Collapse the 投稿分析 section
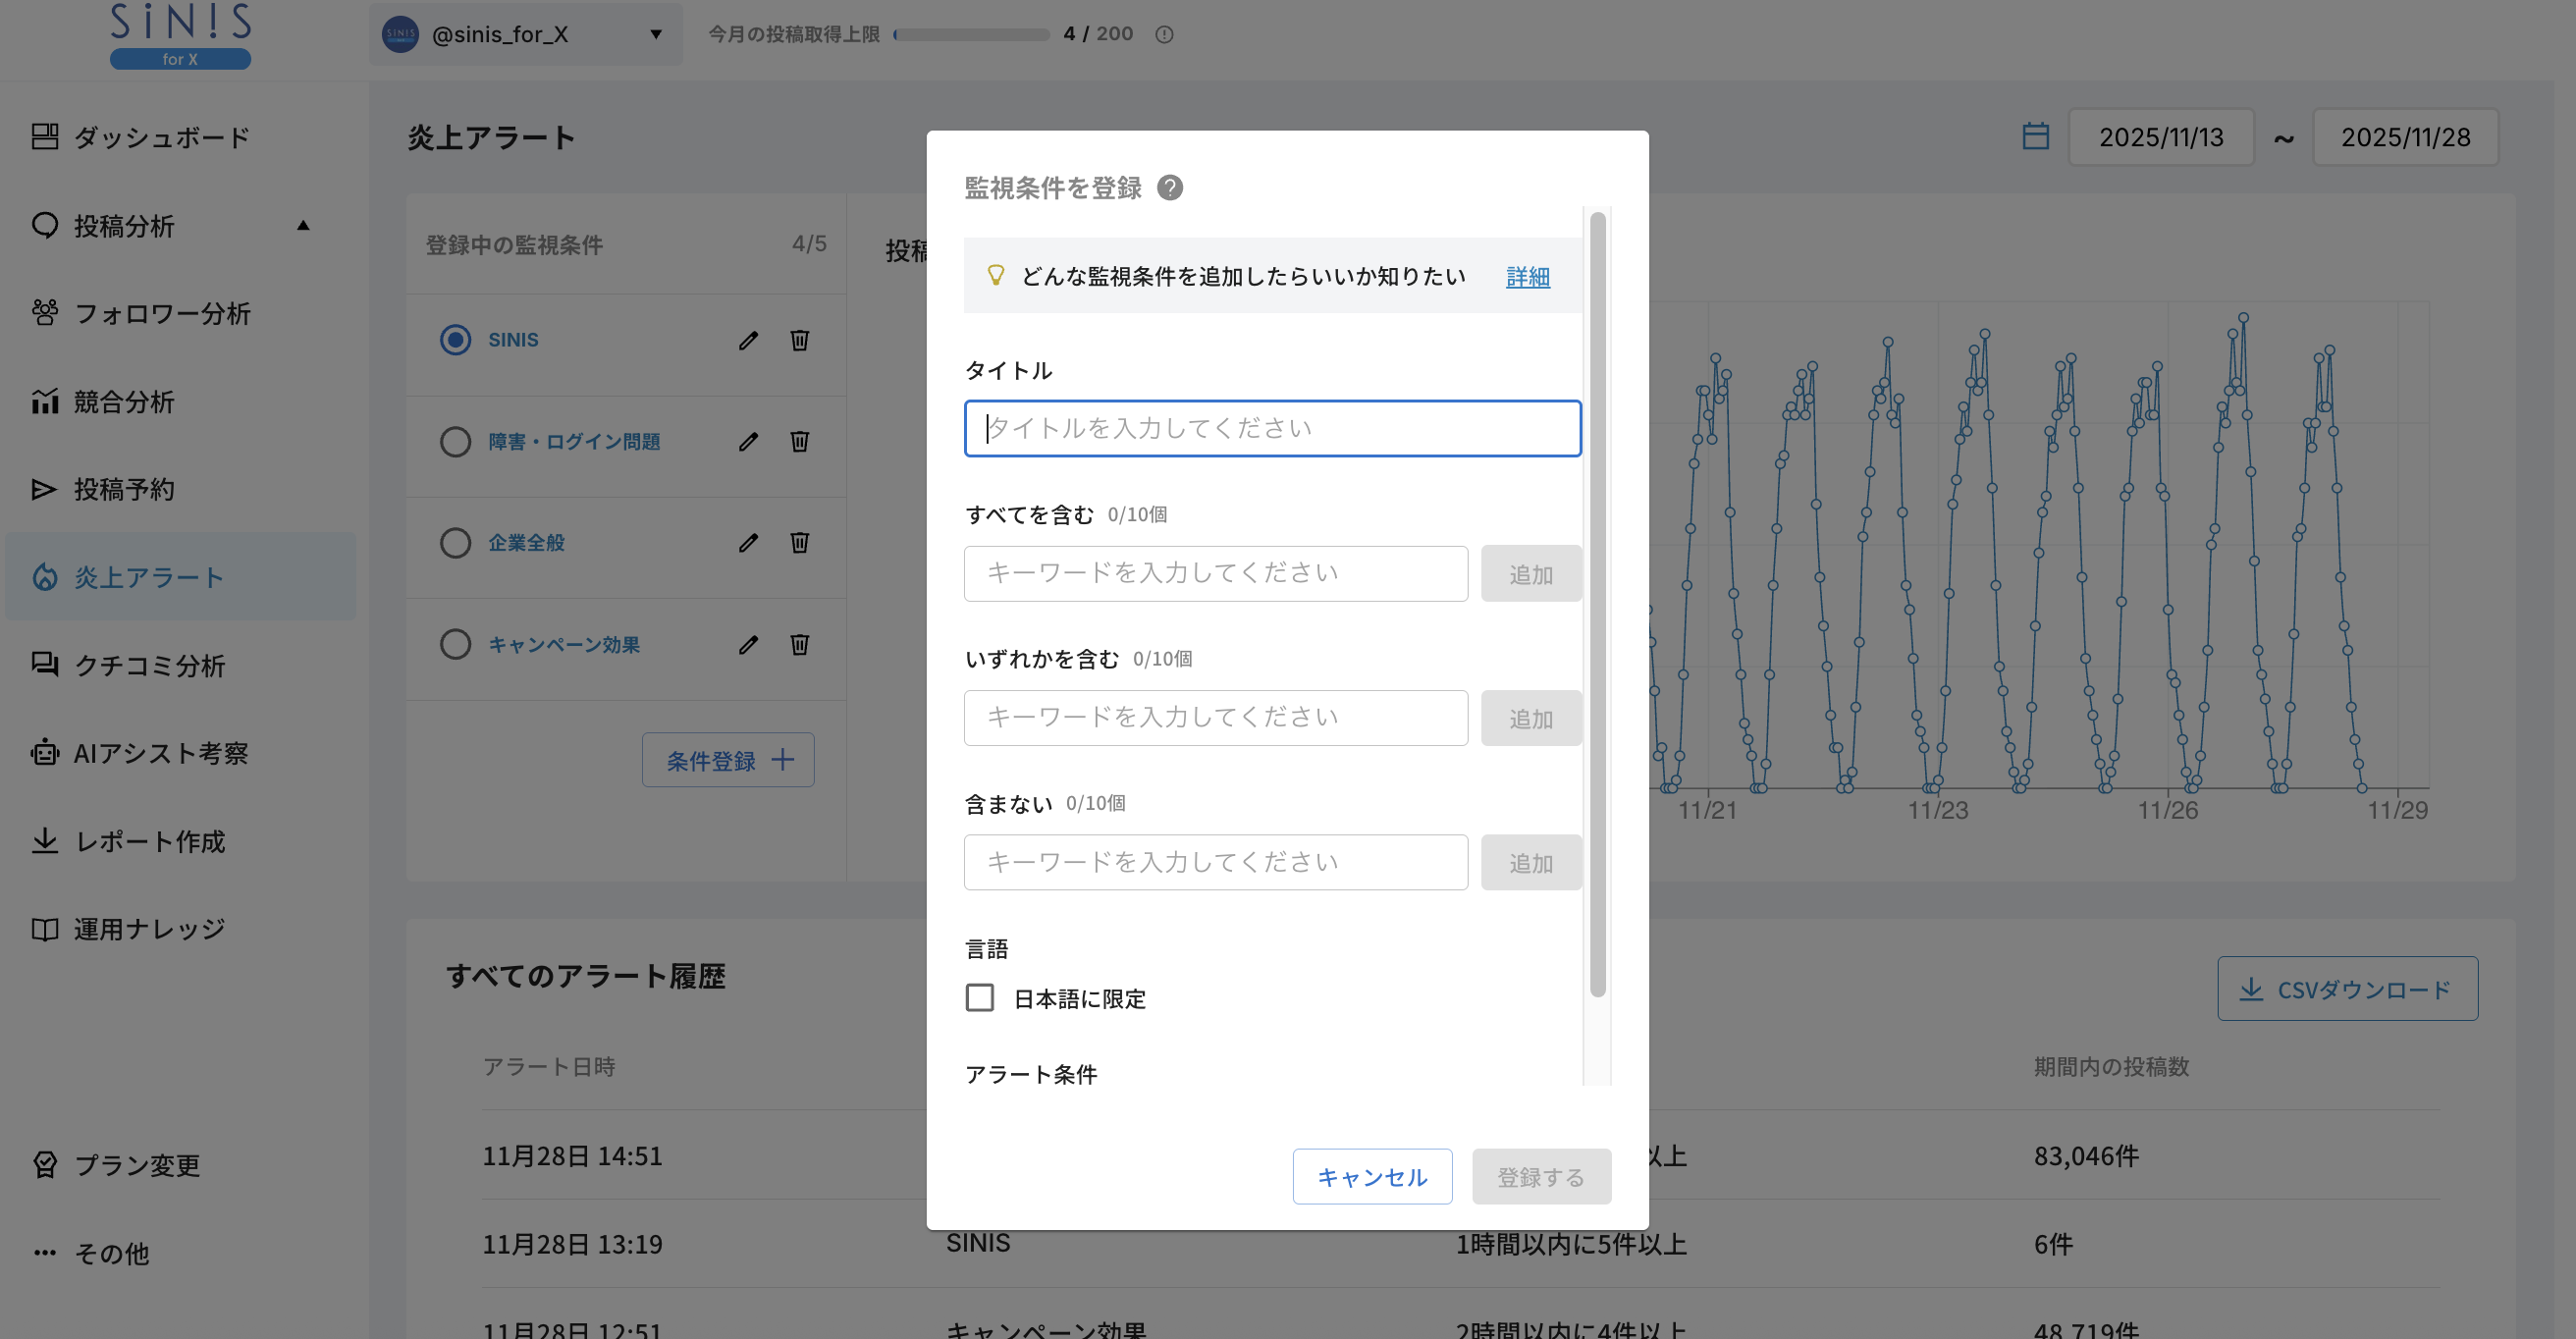The width and height of the screenshot is (2576, 1339). 303,226
